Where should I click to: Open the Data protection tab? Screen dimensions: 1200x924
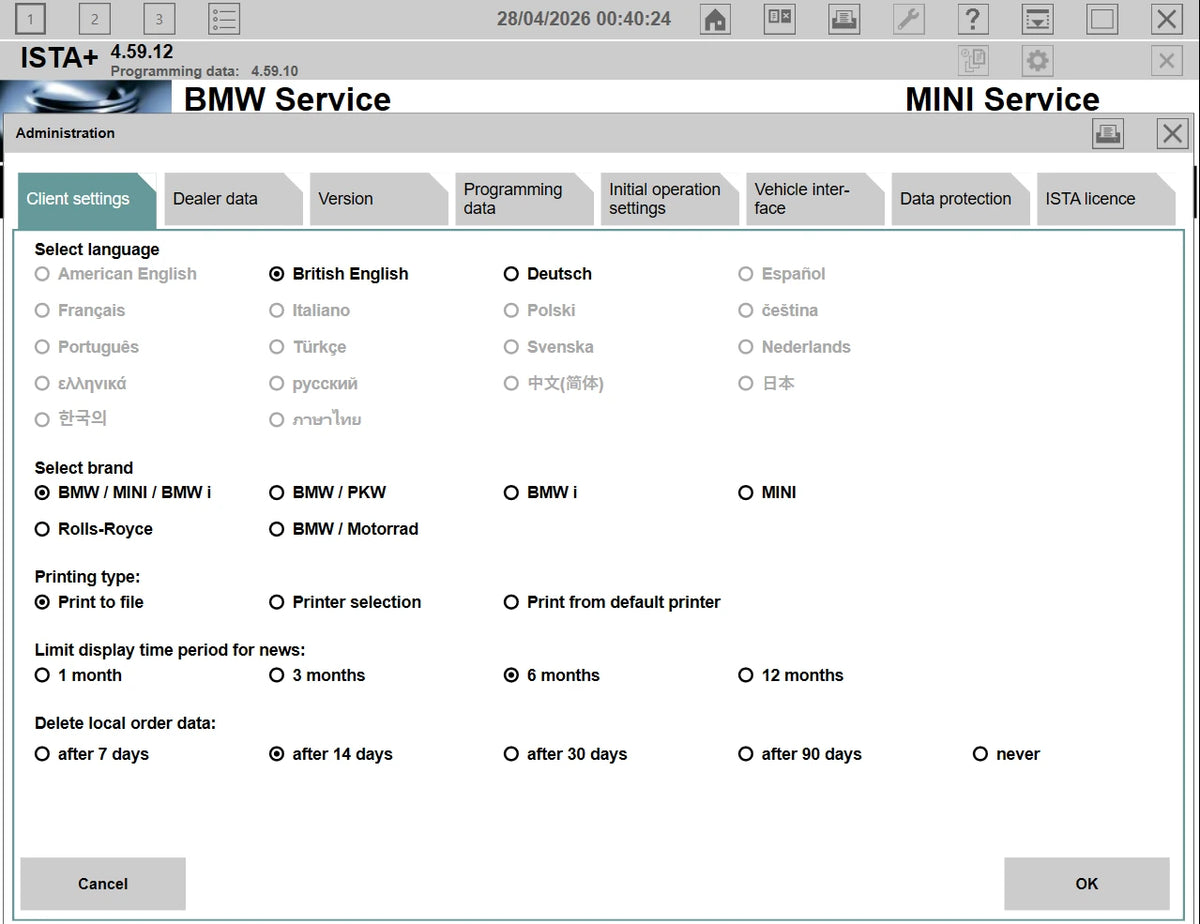(961, 199)
